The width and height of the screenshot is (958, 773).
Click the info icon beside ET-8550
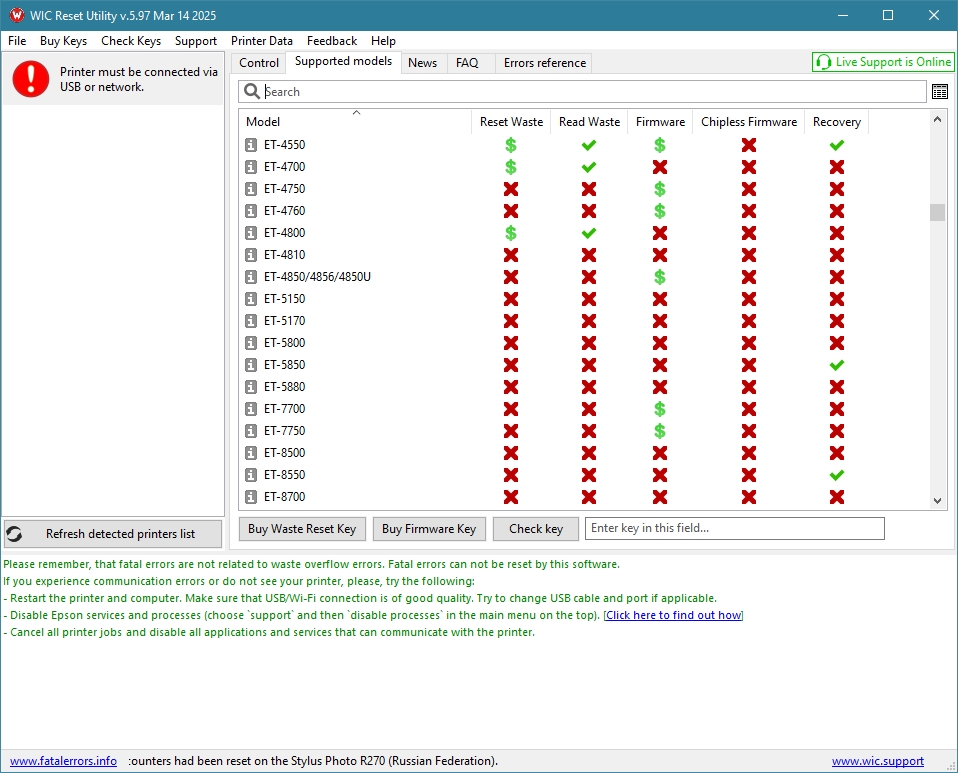point(251,475)
